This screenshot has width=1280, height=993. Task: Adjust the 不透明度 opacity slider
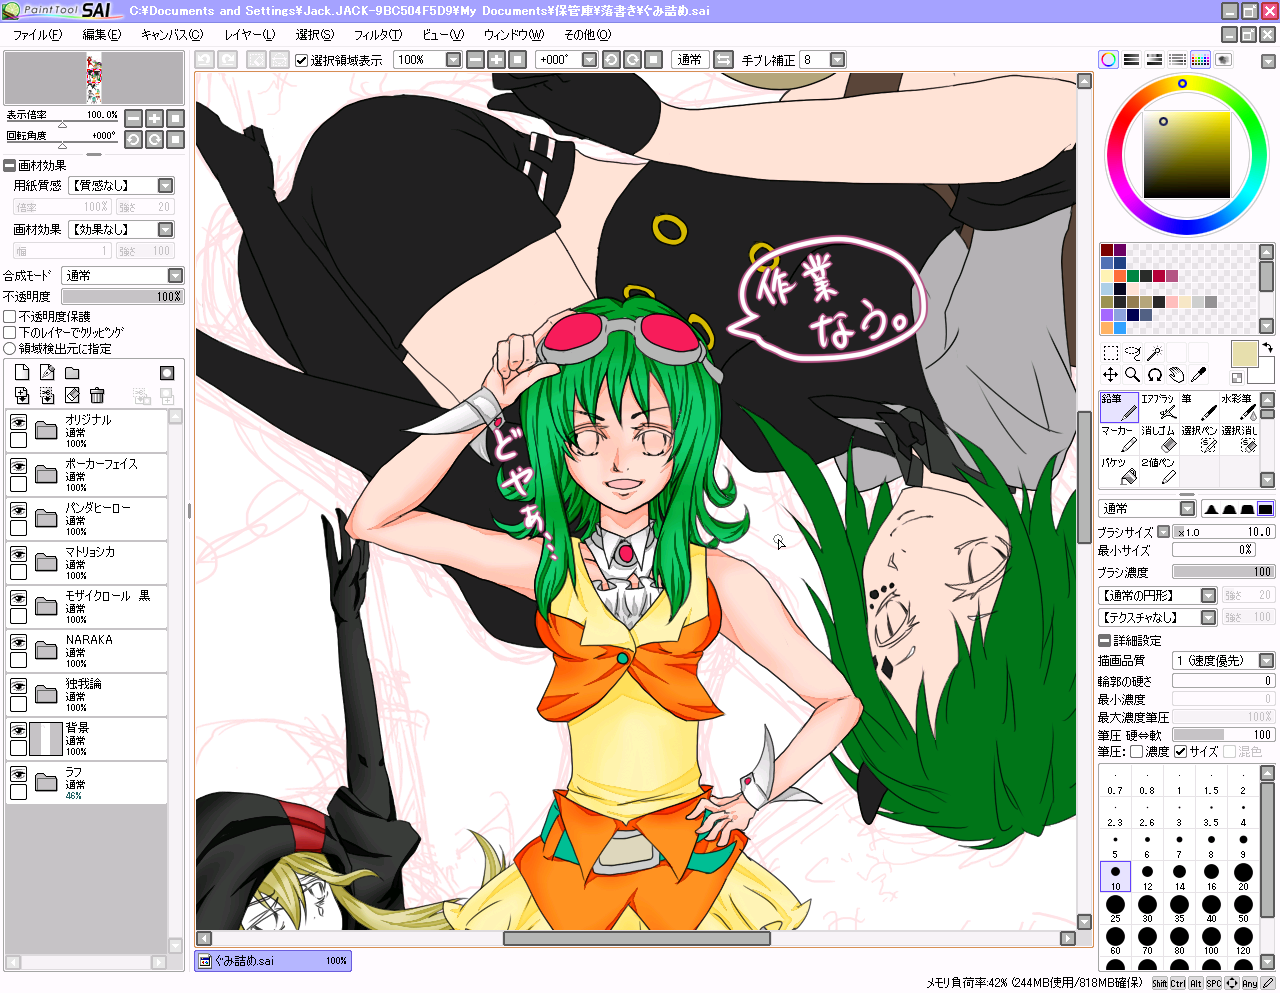point(123,297)
